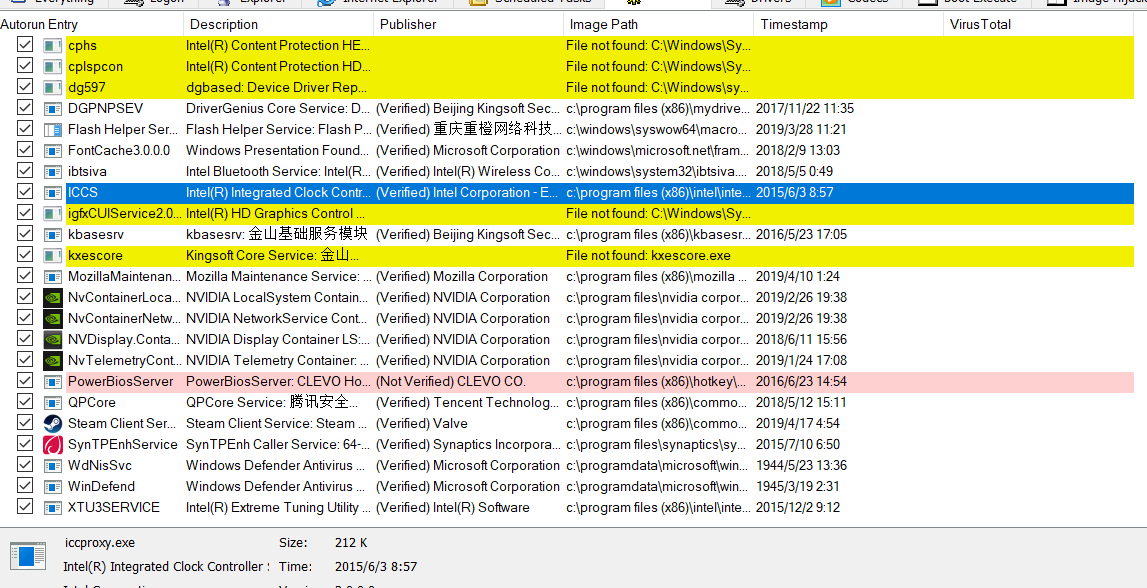Click the window icon next to MozillaMaintenan...

53,277
